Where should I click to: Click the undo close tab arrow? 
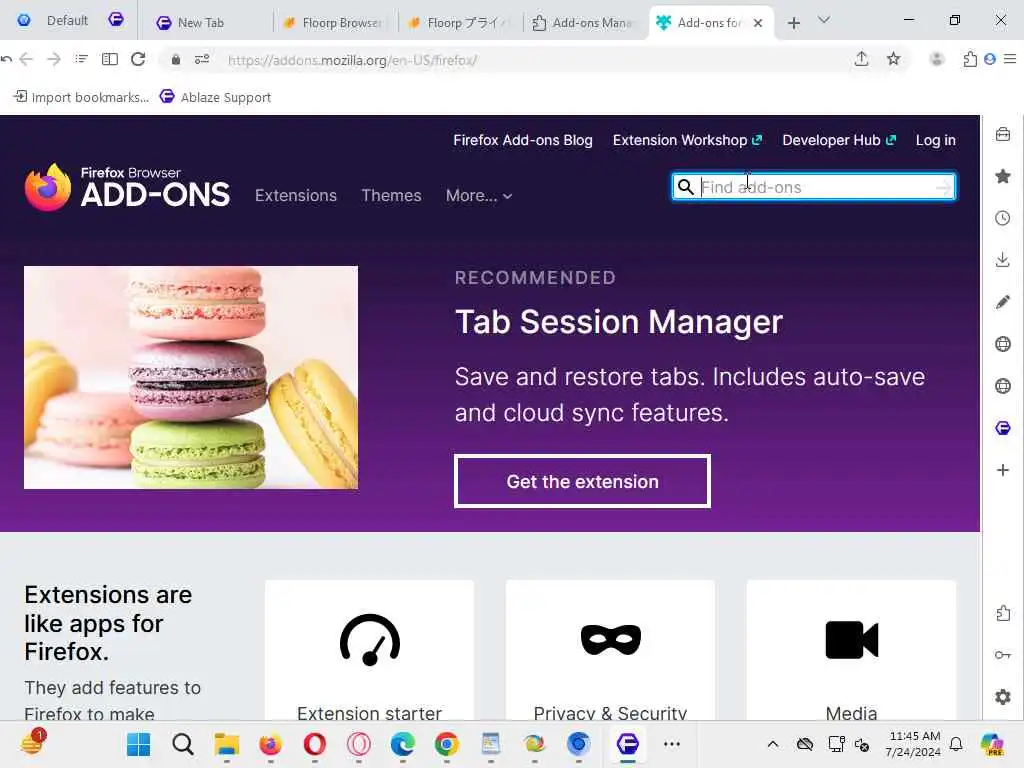(x=7, y=59)
